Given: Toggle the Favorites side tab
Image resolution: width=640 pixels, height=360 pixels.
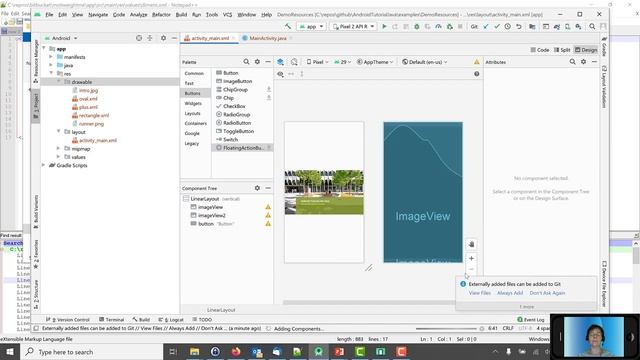Looking at the screenshot, I should pyautogui.click(x=36, y=254).
